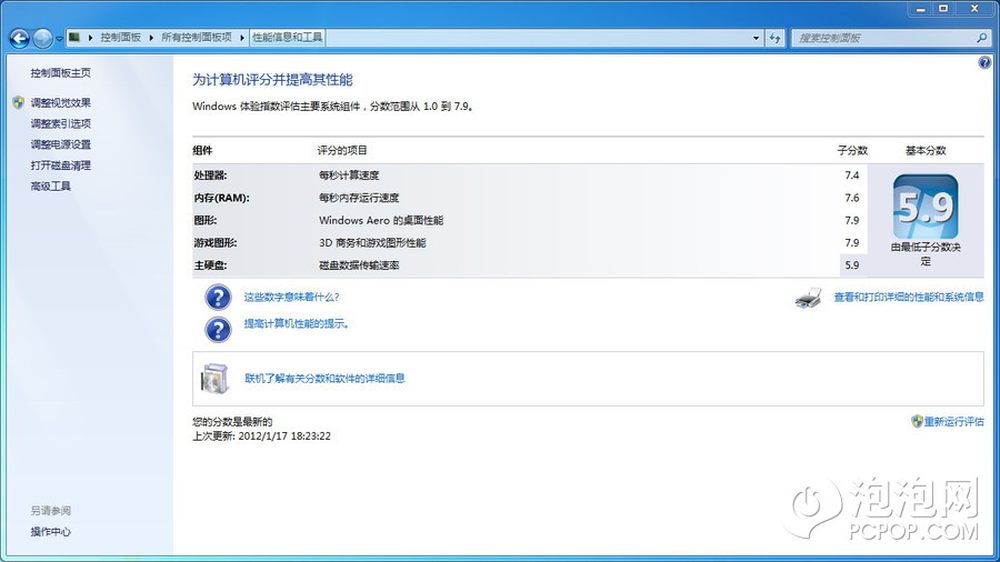Open 调整索引选项 link

click(x=61, y=124)
